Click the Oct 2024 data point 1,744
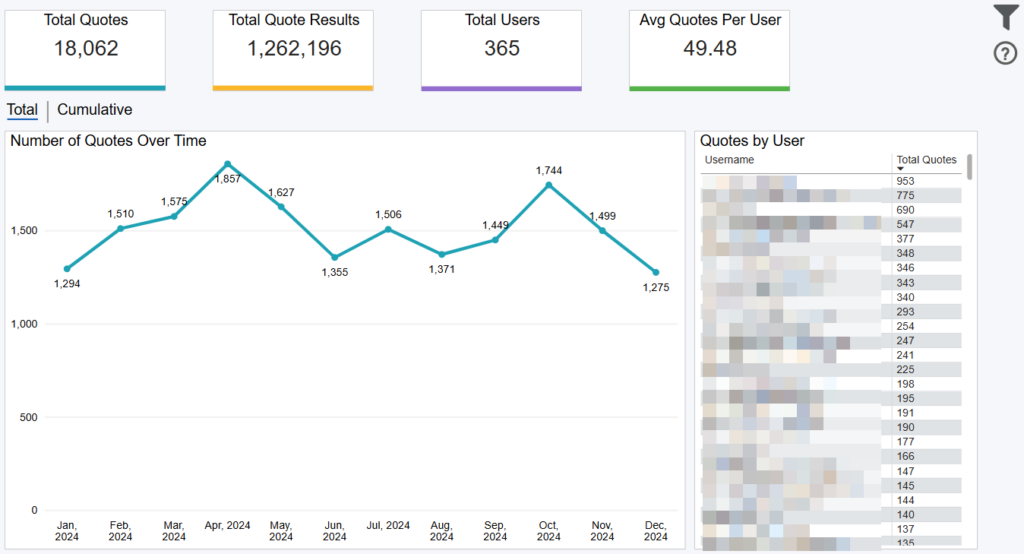This screenshot has width=1024, height=554. coord(548,185)
